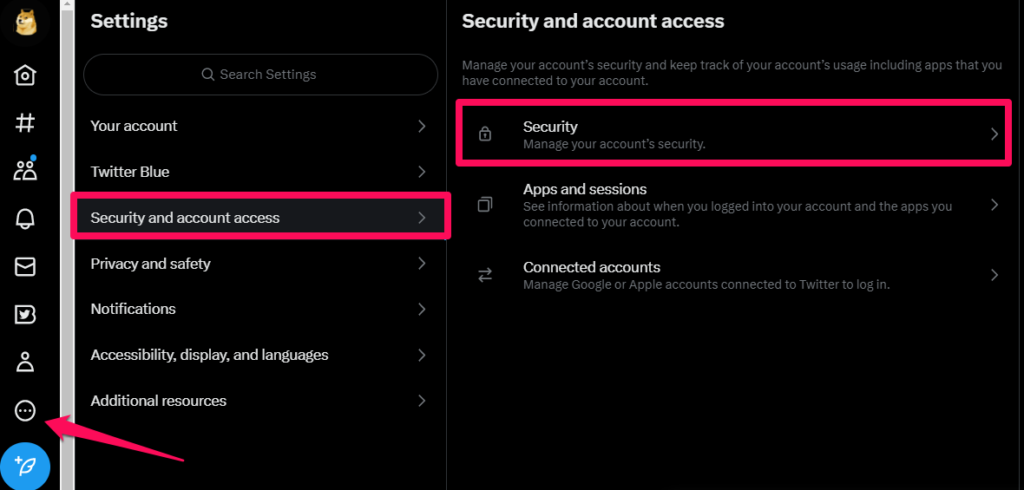Screen dimensions: 1024x490
Task: Open the More circle ellipsis icon
Action: pos(25,411)
